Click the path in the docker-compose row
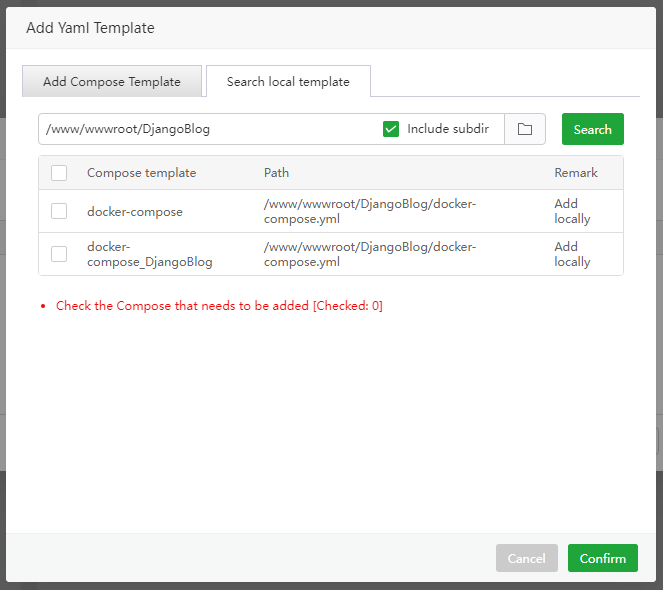This screenshot has height=590, width=663. click(370, 211)
